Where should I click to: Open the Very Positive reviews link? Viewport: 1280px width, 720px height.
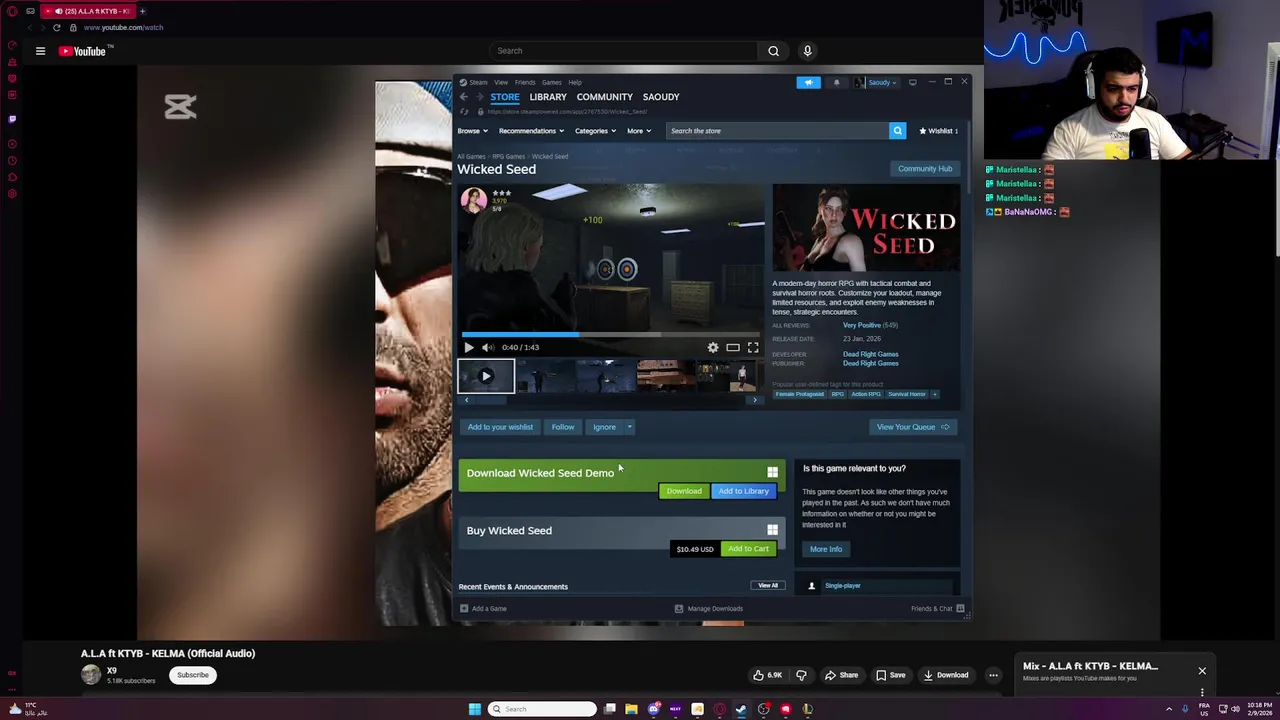(x=862, y=325)
